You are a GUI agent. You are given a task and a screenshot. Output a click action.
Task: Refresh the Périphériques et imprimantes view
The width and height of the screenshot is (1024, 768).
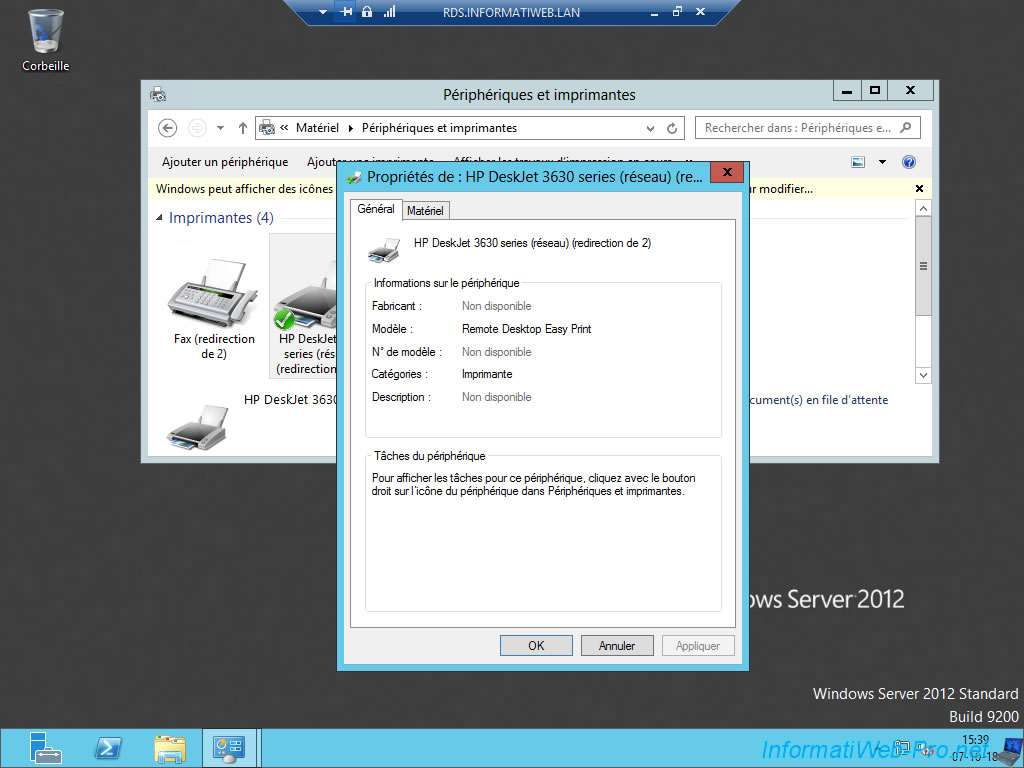[x=672, y=129]
